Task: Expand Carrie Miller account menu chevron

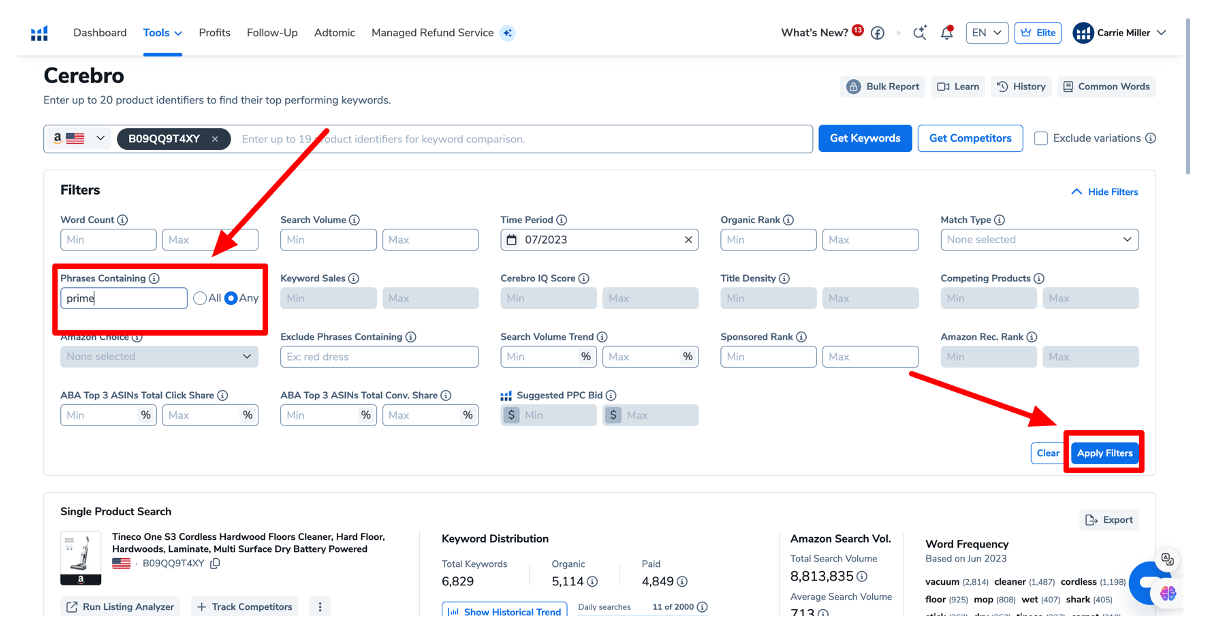Action: point(1162,33)
